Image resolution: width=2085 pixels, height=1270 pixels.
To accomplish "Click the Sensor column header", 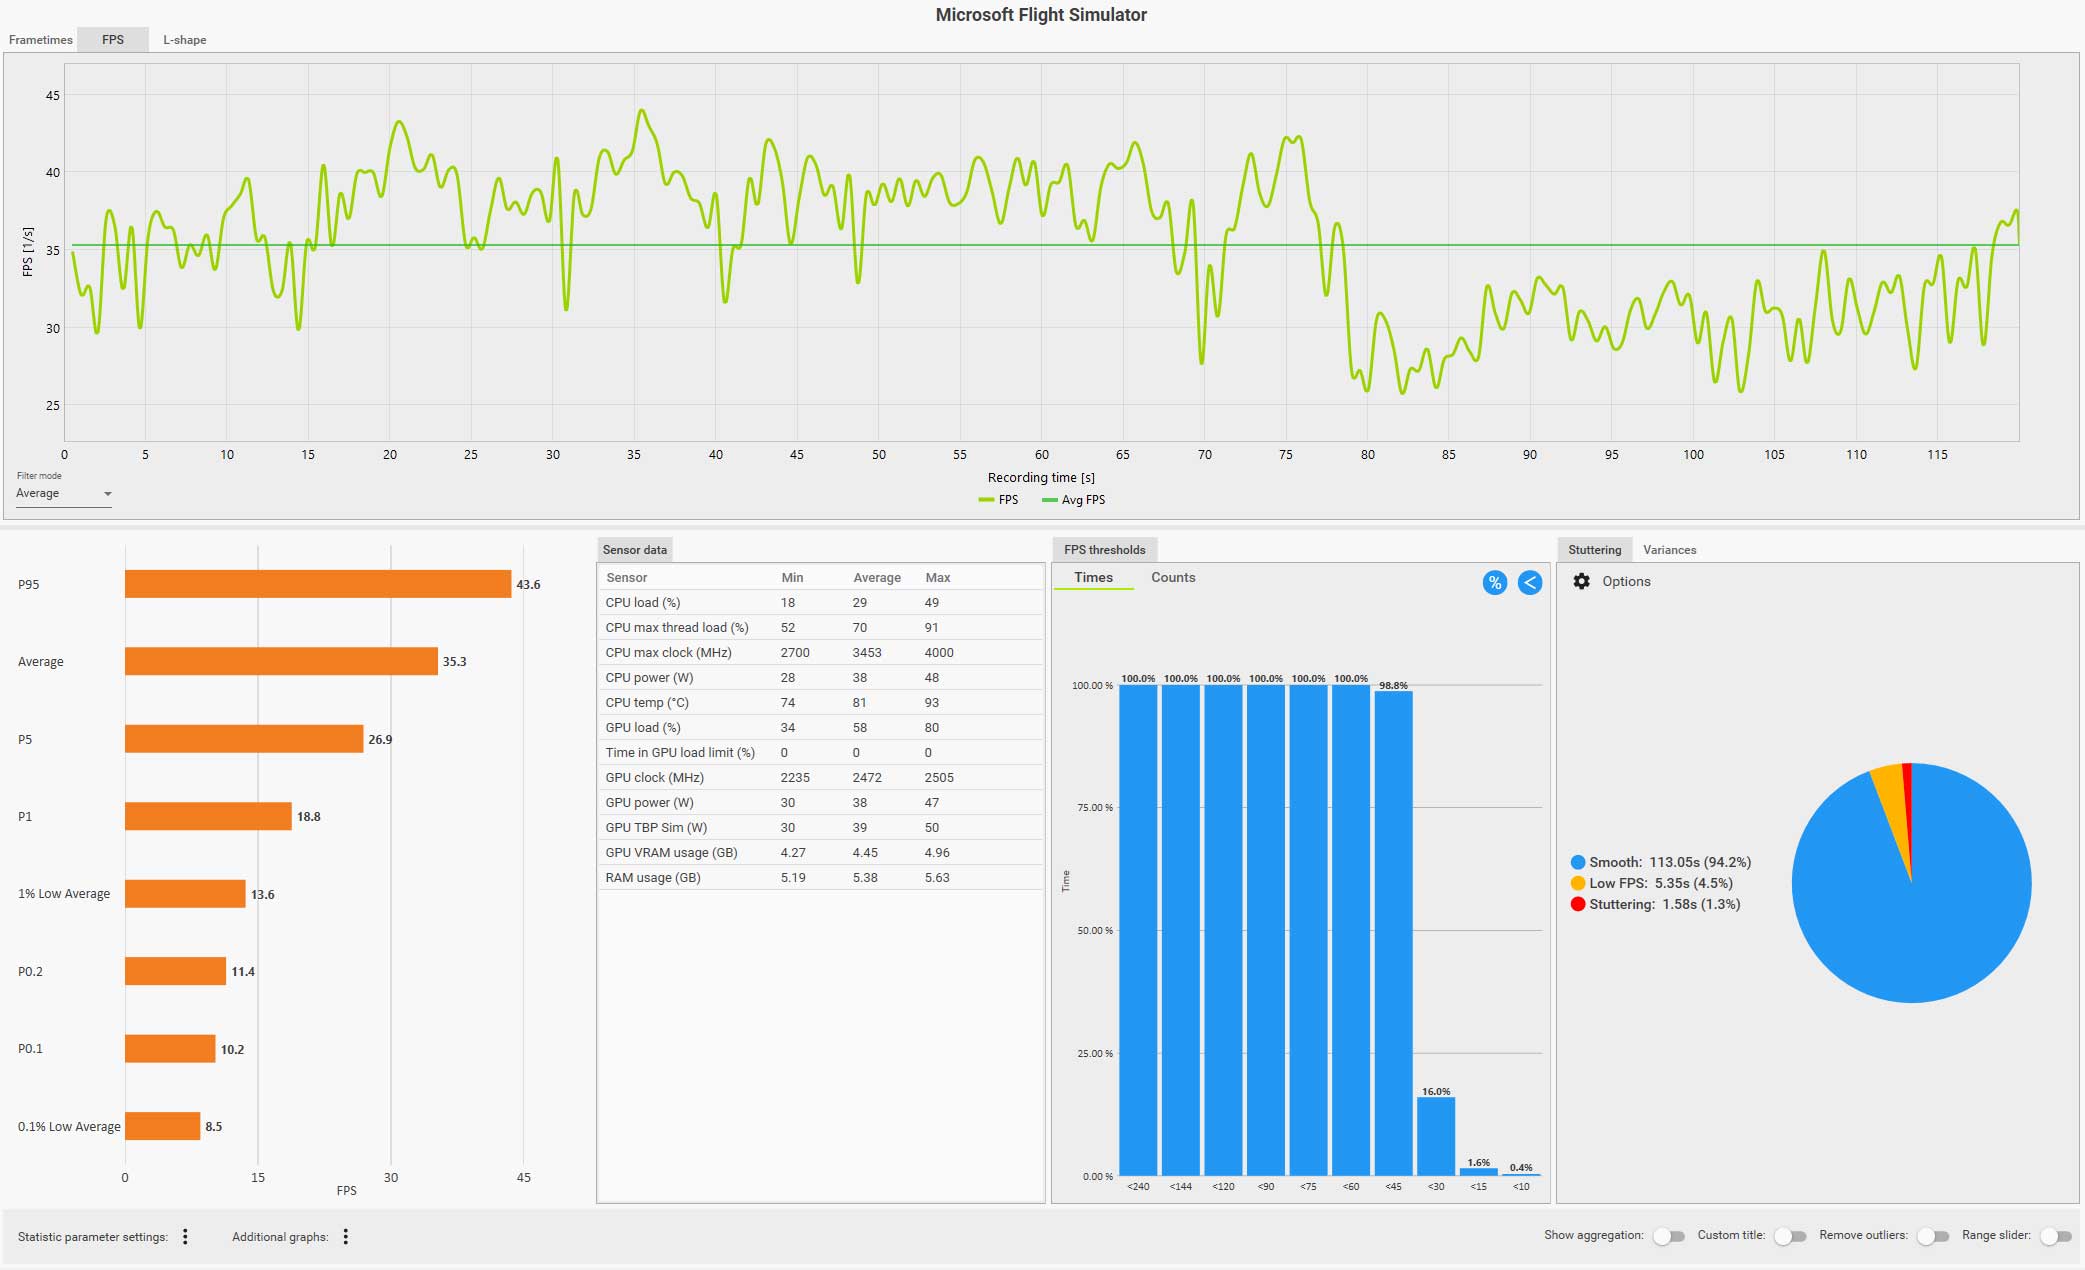I will click(x=627, y=577).
